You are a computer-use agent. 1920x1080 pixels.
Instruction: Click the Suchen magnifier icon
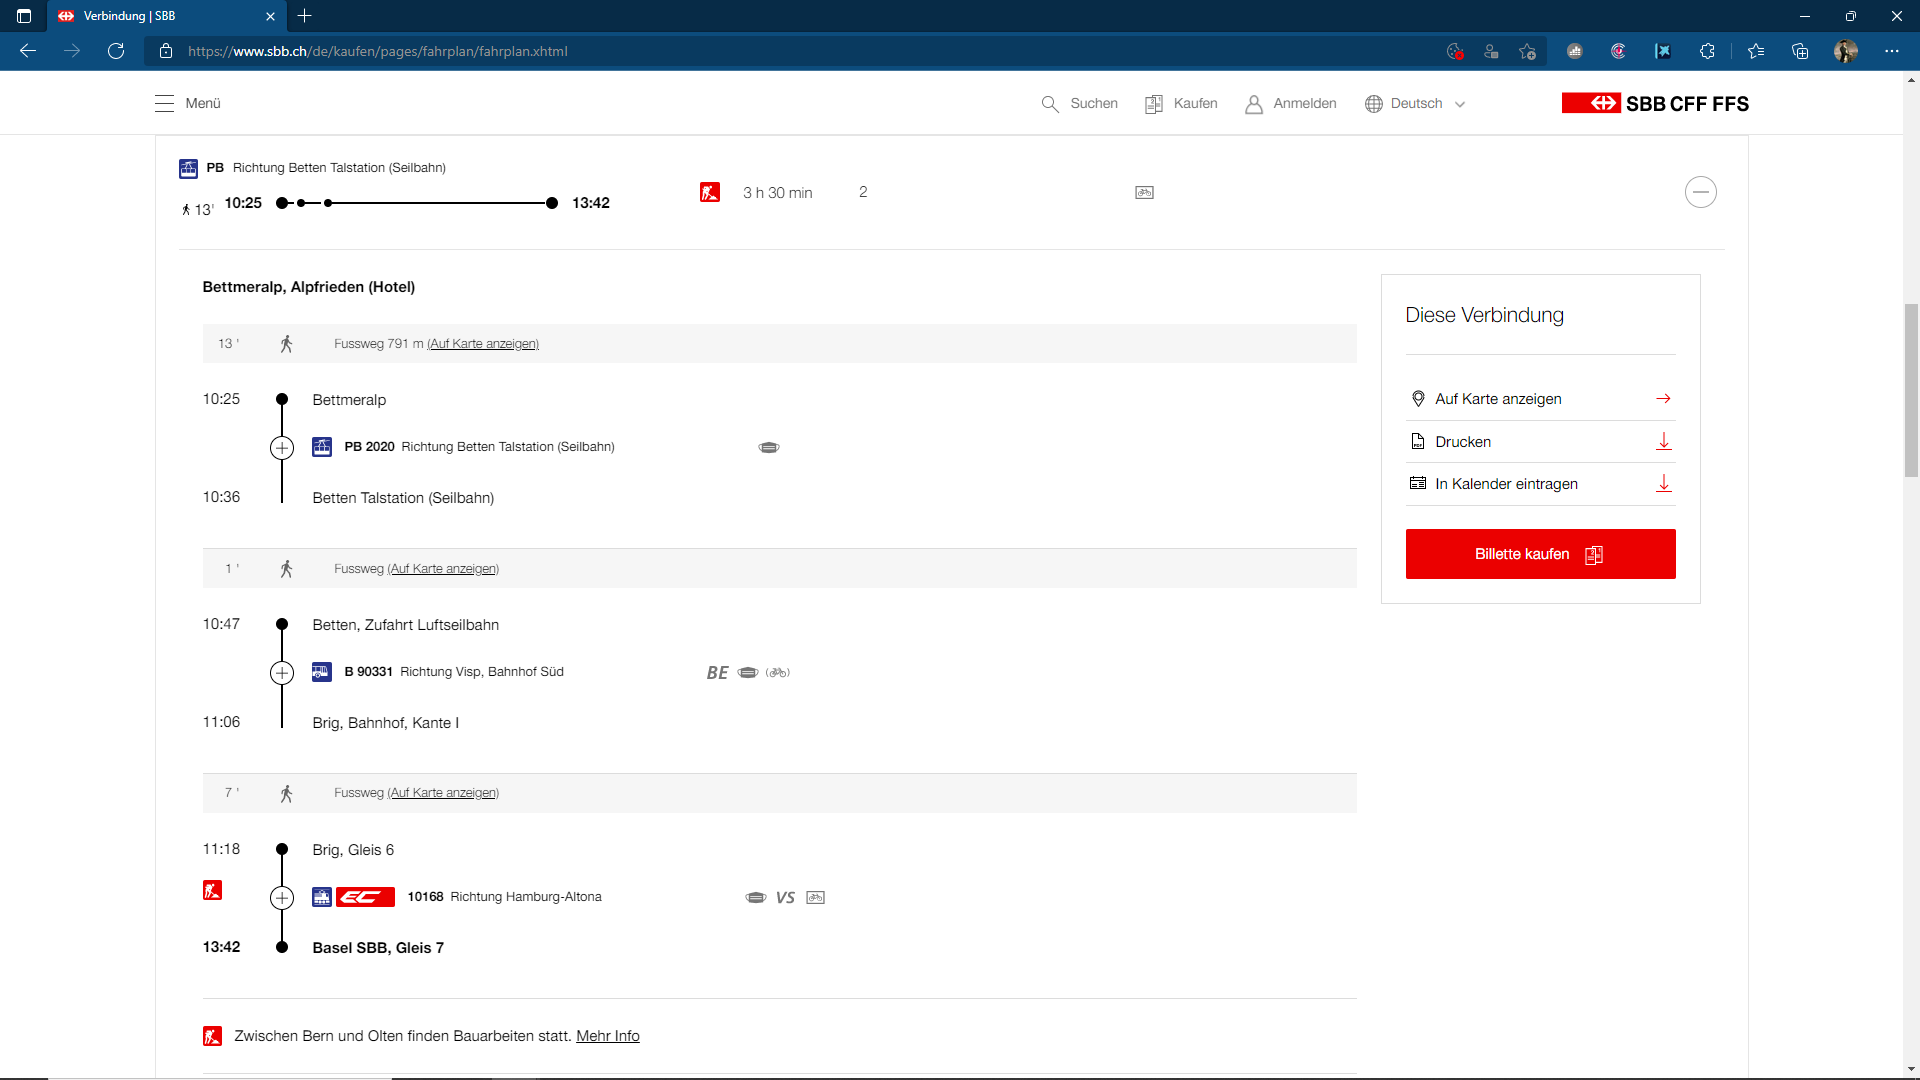coord(1050,104)
